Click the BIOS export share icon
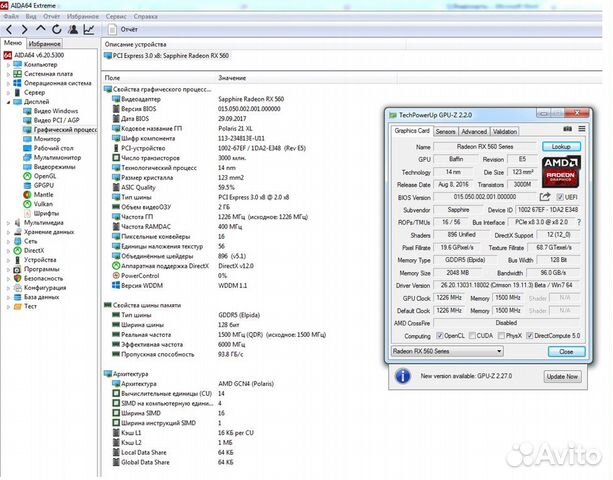 tap(545, 197)
